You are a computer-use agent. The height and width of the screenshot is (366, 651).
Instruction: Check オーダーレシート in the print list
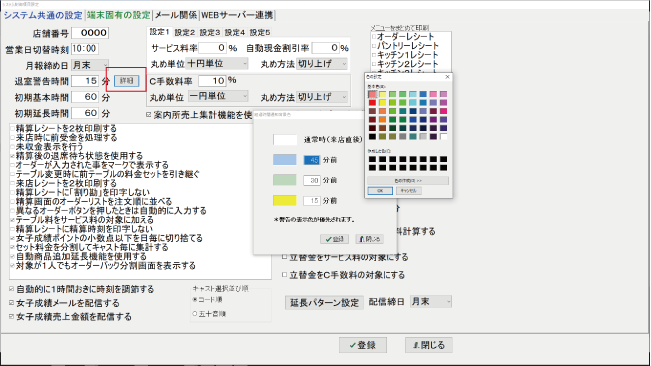pos(374,37)
